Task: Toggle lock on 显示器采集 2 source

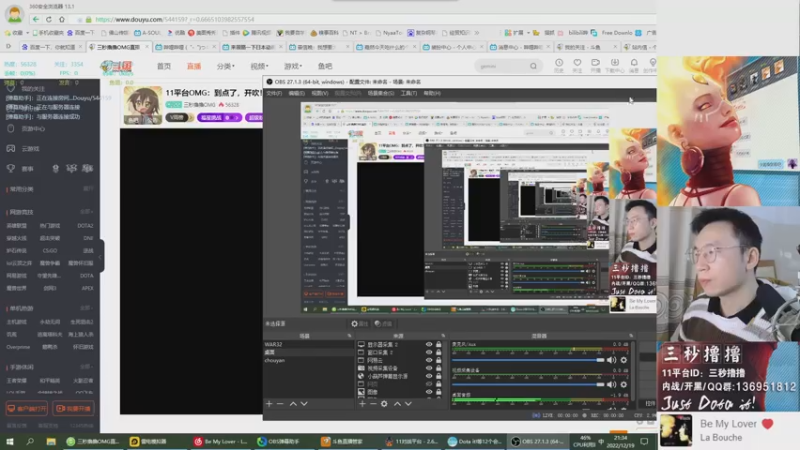Action: point(438,344)
